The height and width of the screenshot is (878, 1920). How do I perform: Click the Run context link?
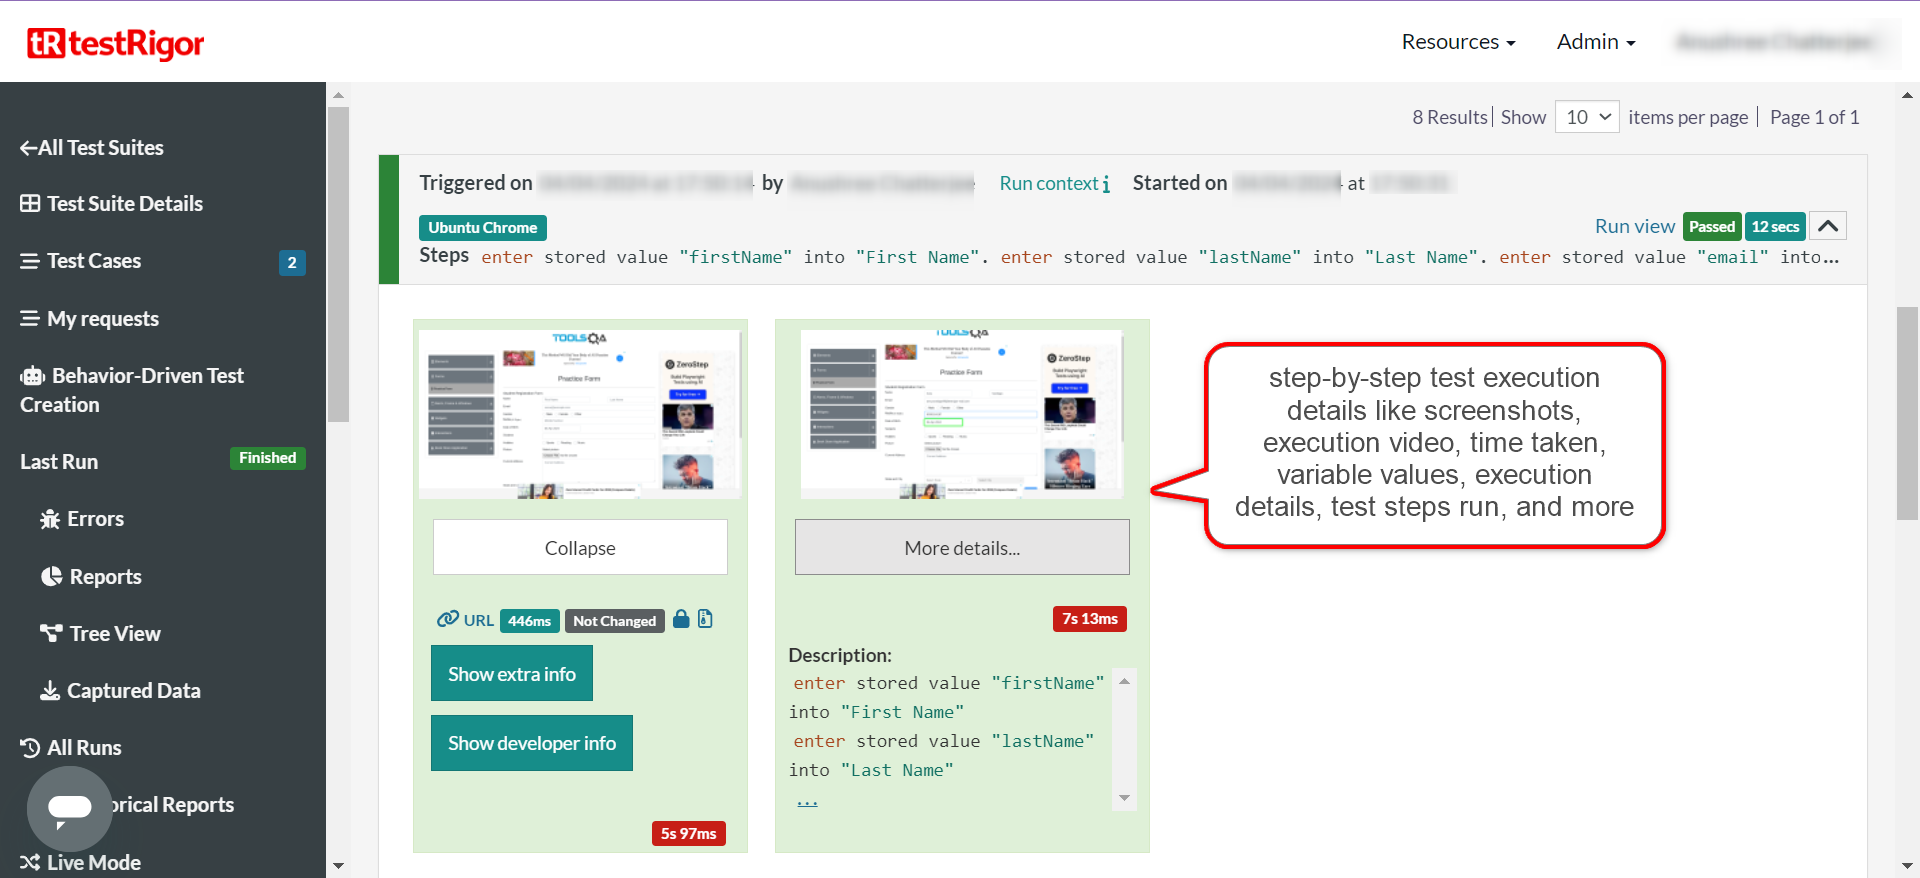pos(1054,183)
